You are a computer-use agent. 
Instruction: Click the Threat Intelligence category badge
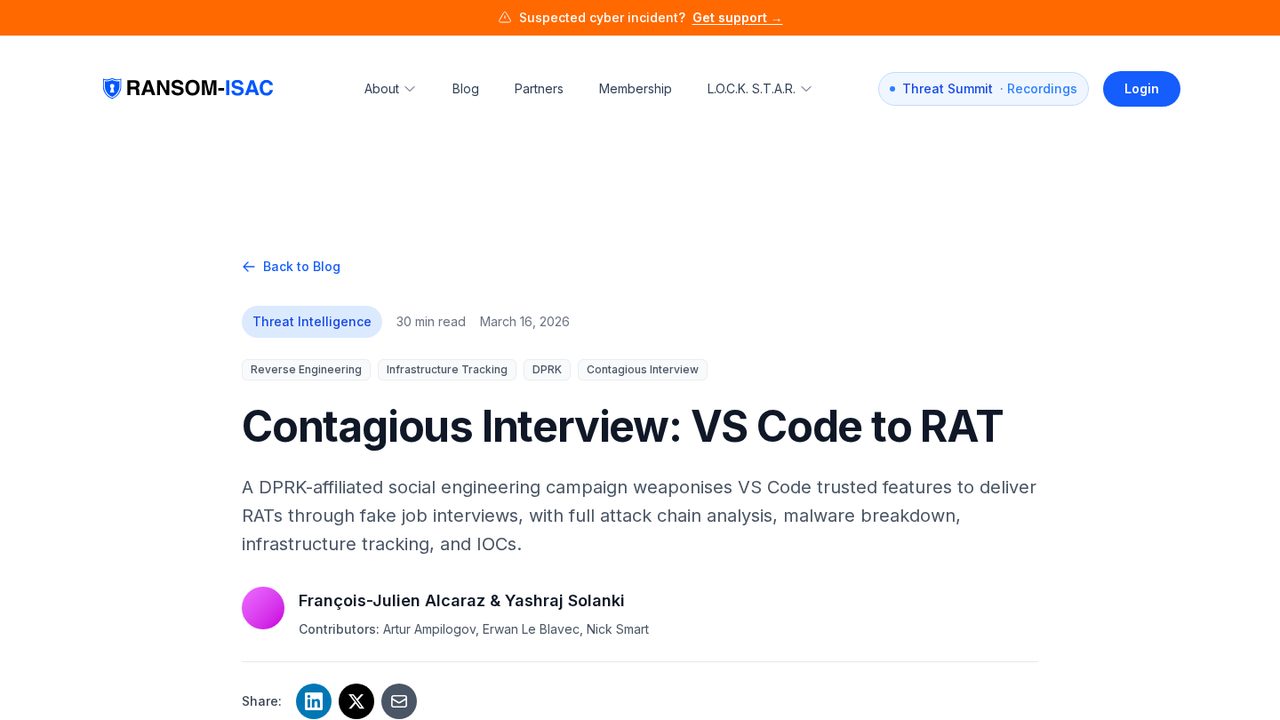[x=312, y=322]
